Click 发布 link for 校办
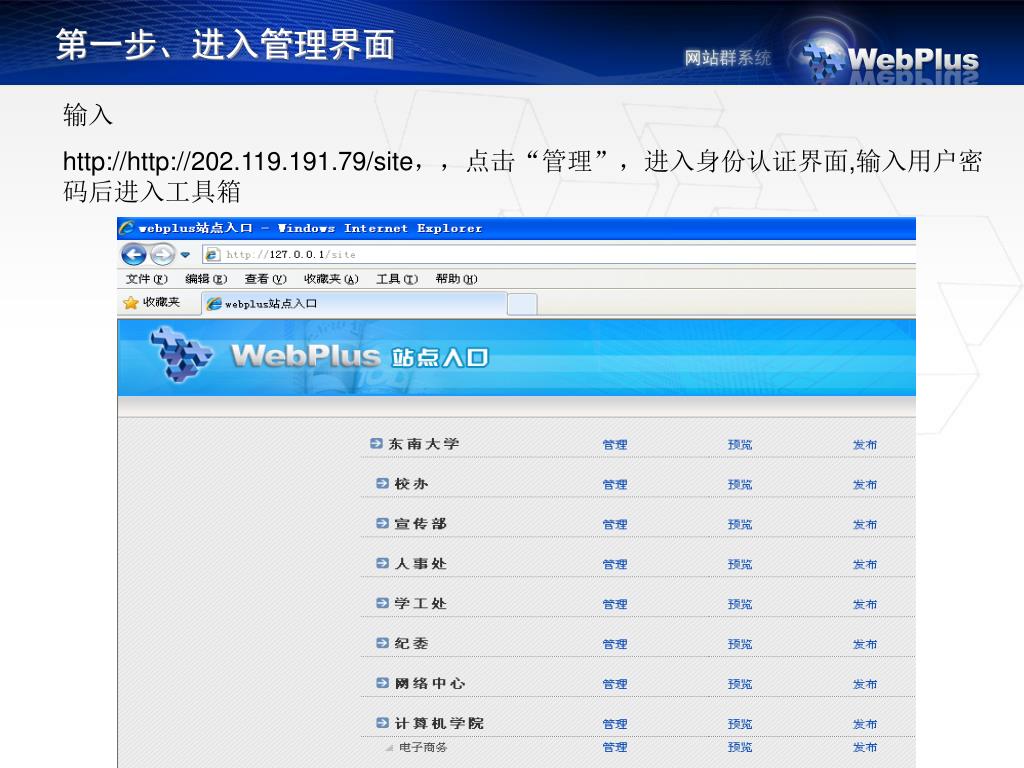Screen dimensions: 1024x768 865,485
